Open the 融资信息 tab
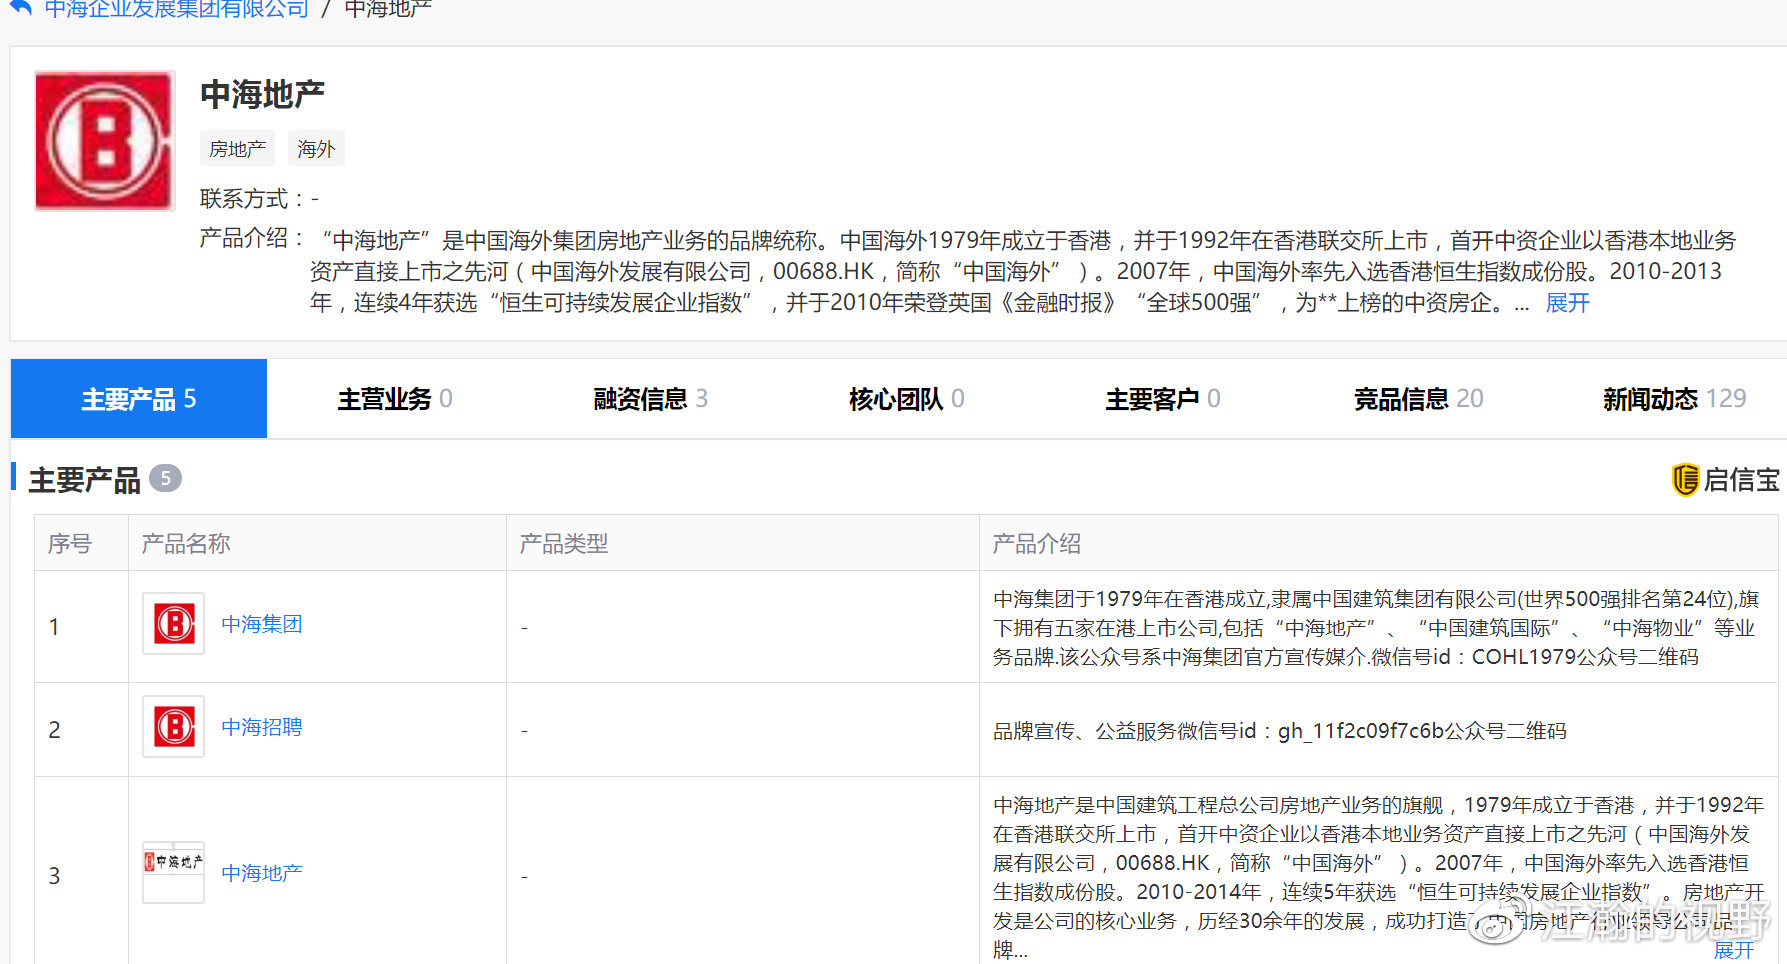 coord(651,399)
